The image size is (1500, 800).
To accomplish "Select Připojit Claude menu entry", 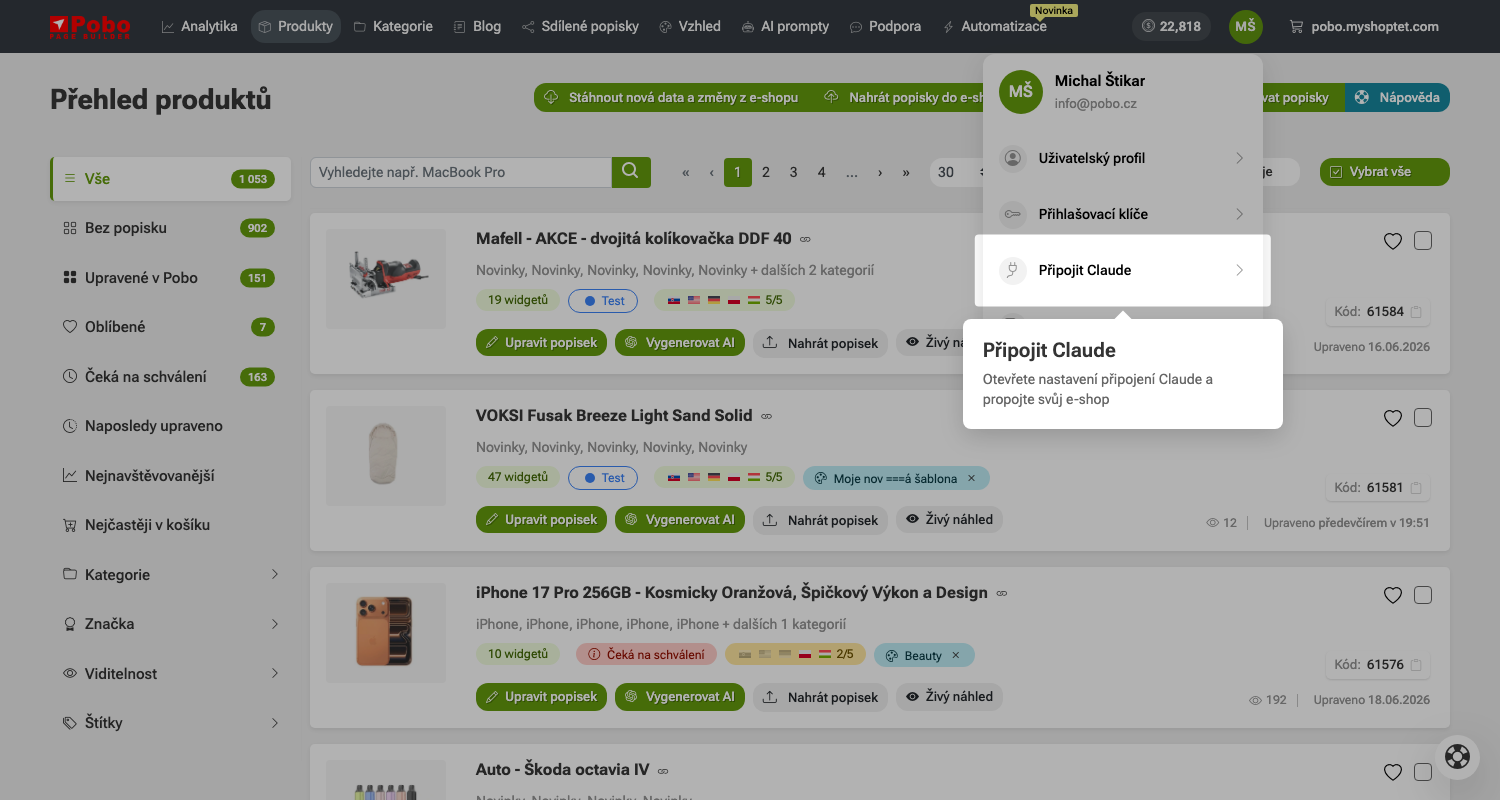I will (x=1122, y=270).
